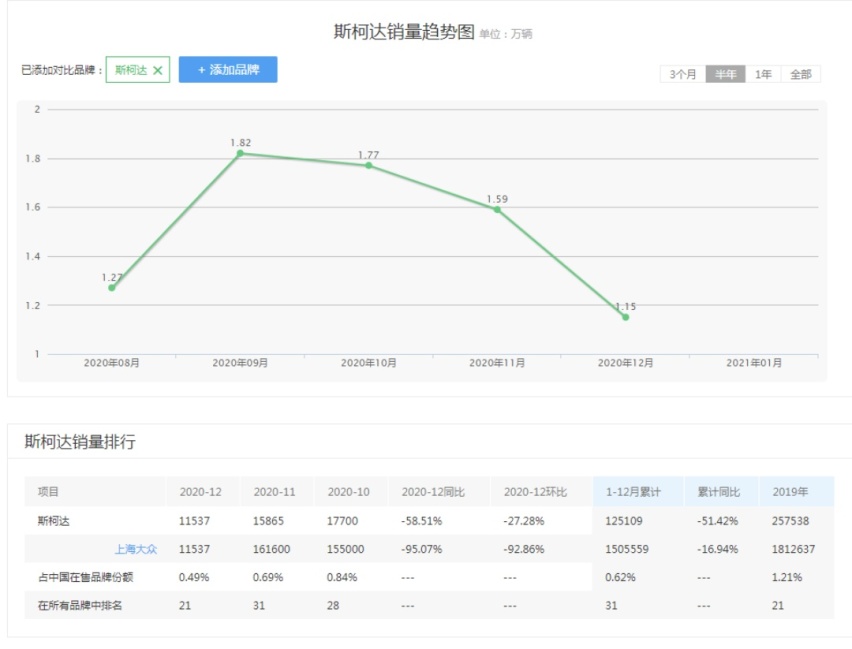Click the 15865 cell in the 斯柯达 row
This screenshot has height=649, width=852.
(268, 521)
